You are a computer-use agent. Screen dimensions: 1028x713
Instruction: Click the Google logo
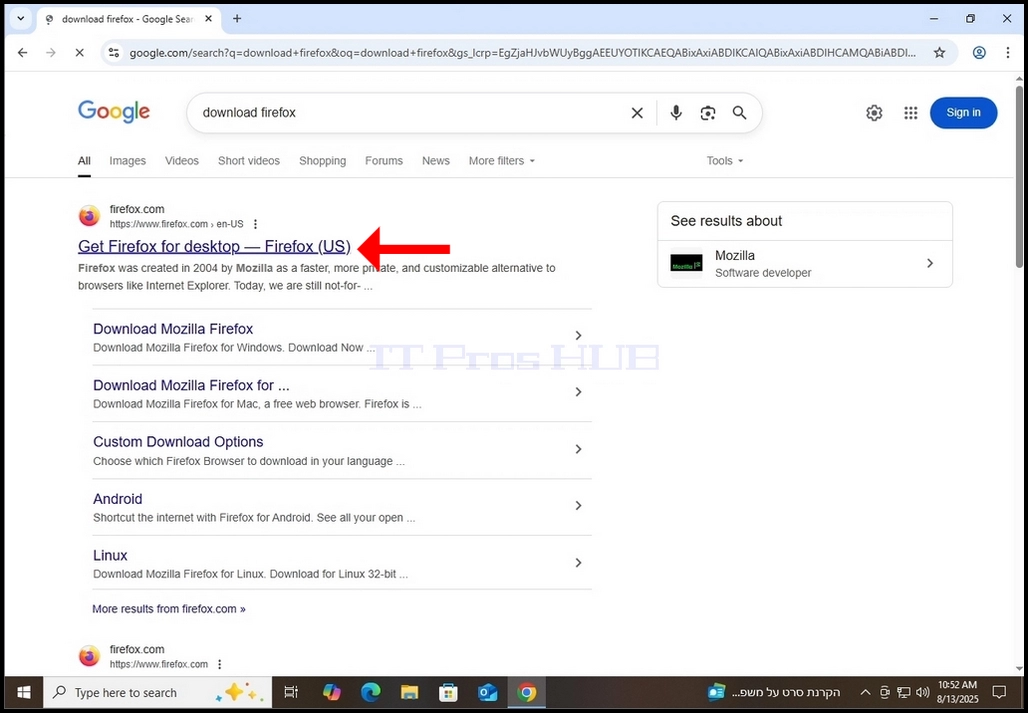(114, 112)
